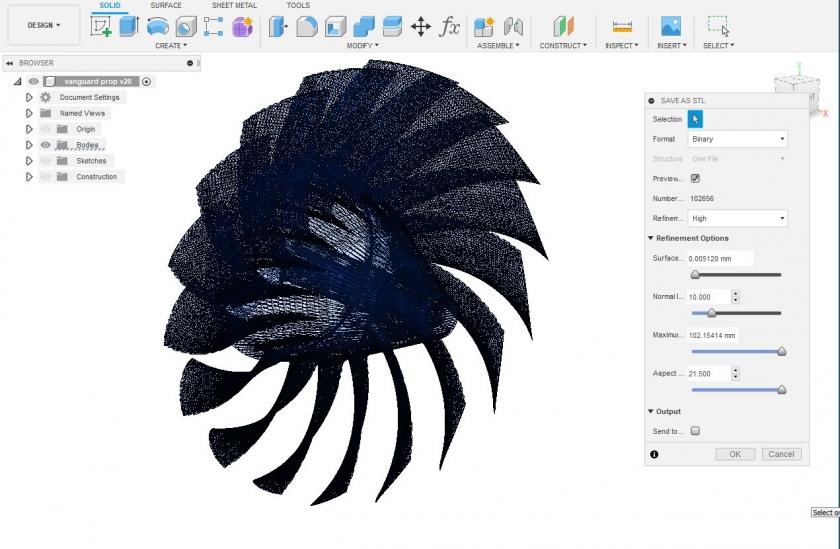Click the Normal deviation slider handle
Viewport: 840px width, 549px height.
pyautogui.click(x=711, y=313)
